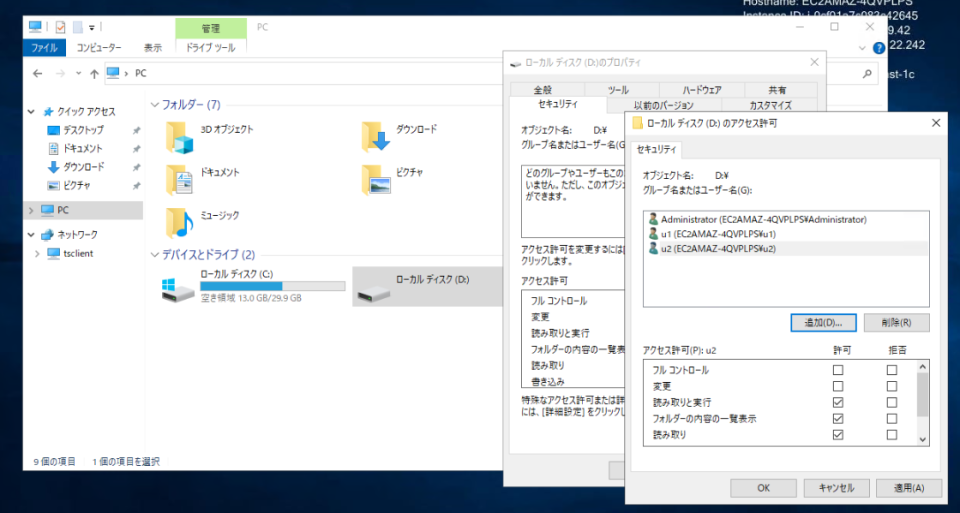Check Deny for 読み取りと実行
The height and width of the screenshot is (513, 960).
point(891,403)
